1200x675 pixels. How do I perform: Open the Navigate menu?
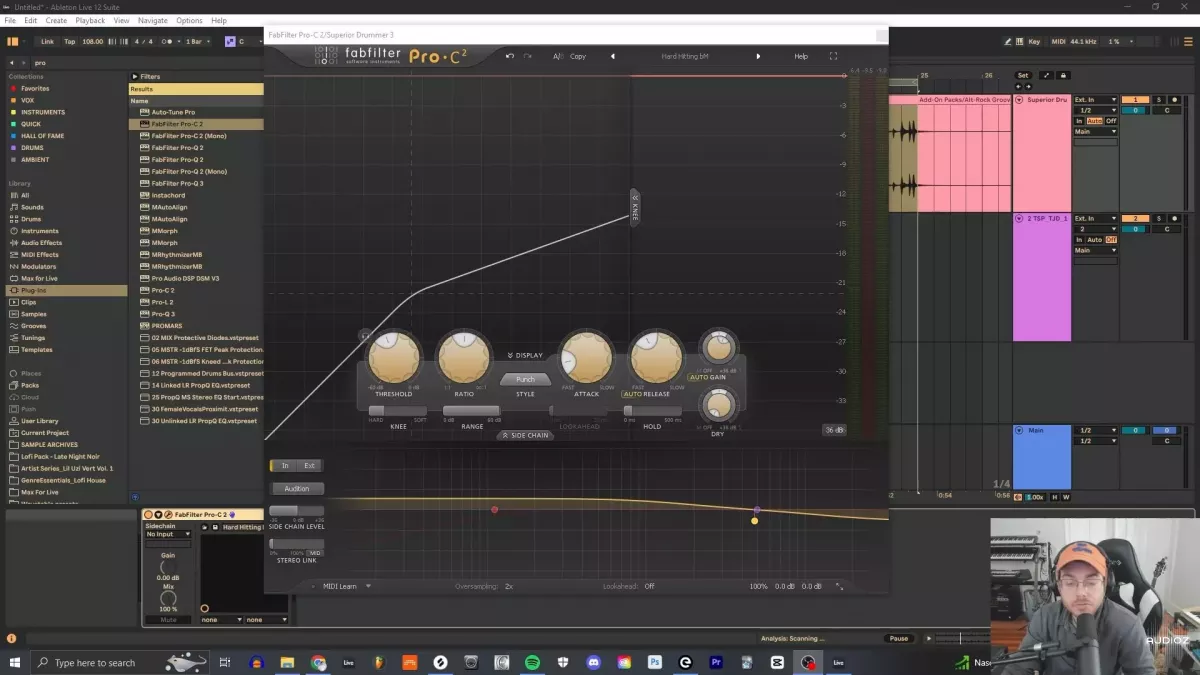[x=153, y=20]
